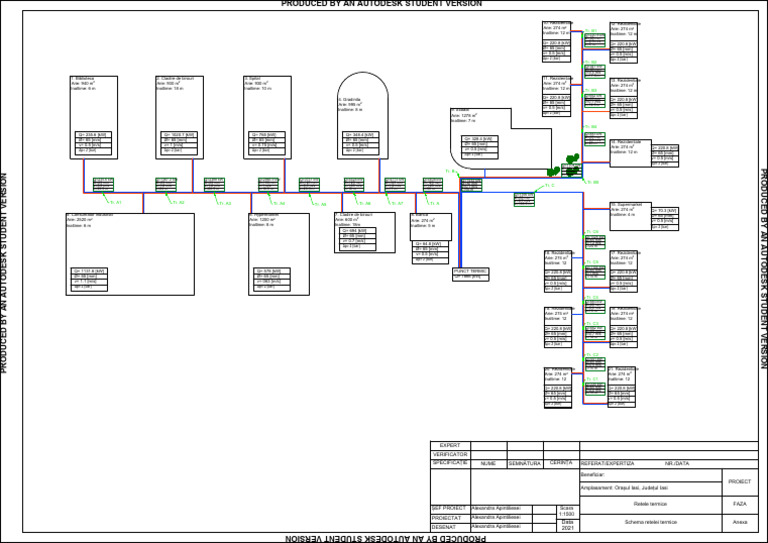Click the Q= 84.8 [kW] value under Banca
The width and height of the screenshot is (768, 543).
428,244
